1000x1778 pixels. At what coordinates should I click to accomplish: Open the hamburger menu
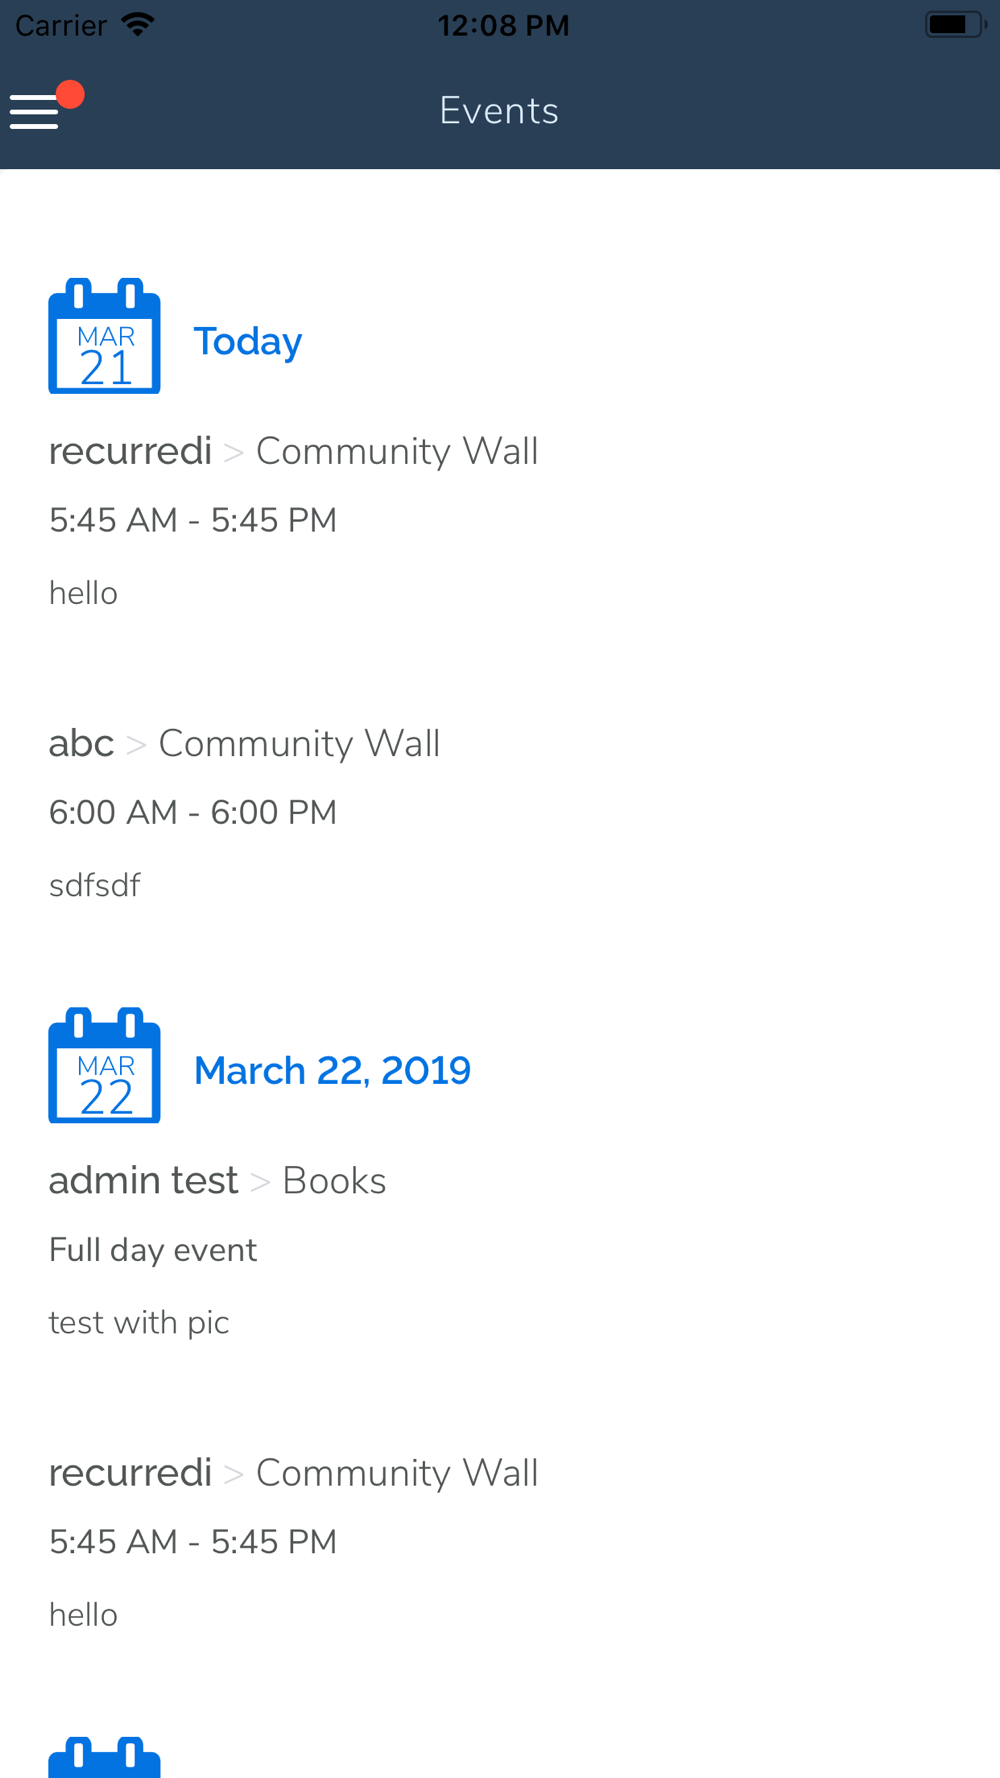click(x=34, y=112)
